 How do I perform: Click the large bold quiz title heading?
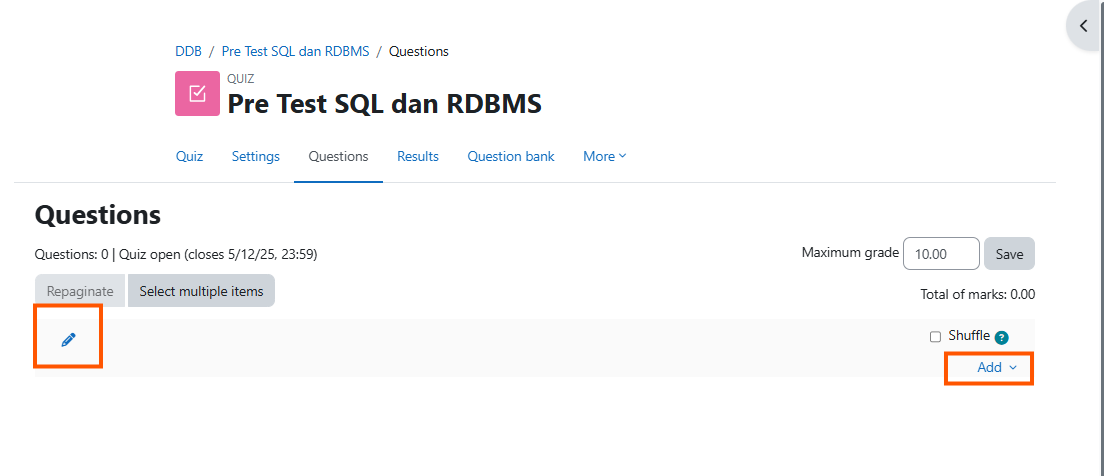click(x=384, y=104)
